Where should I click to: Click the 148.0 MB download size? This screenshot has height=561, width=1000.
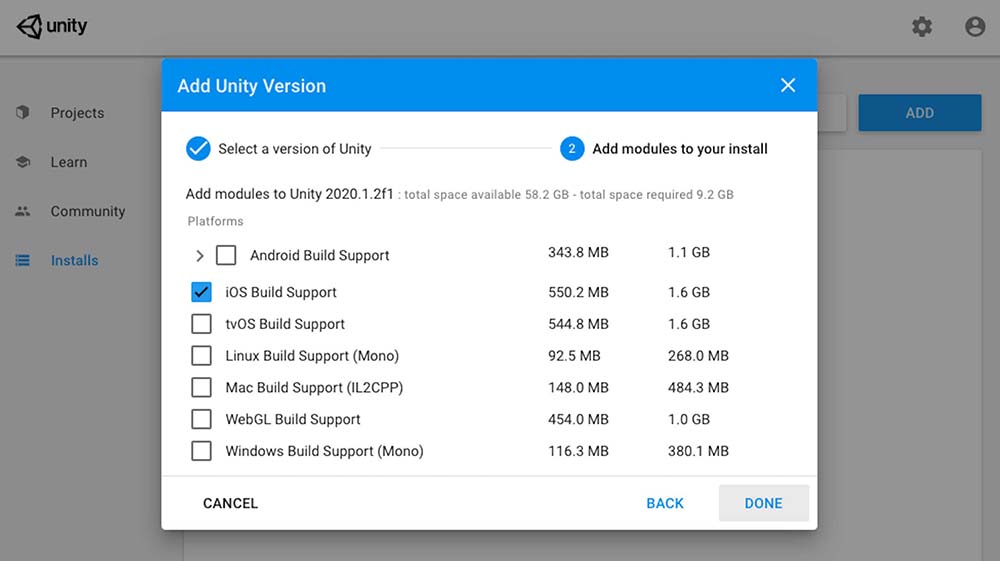click(x=578, y=388)
